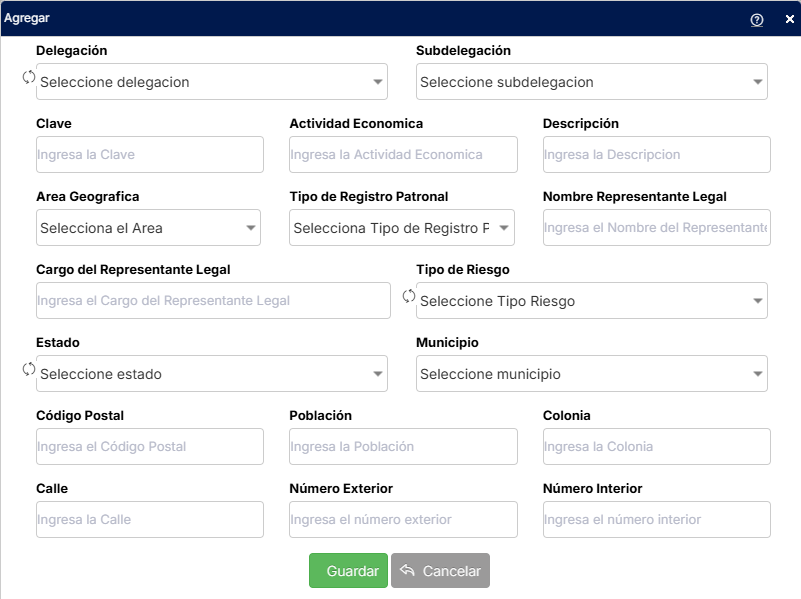Focus the Código Postal input field
The image size is (801, 599).
pyautogui.click(x=150, y=446)
